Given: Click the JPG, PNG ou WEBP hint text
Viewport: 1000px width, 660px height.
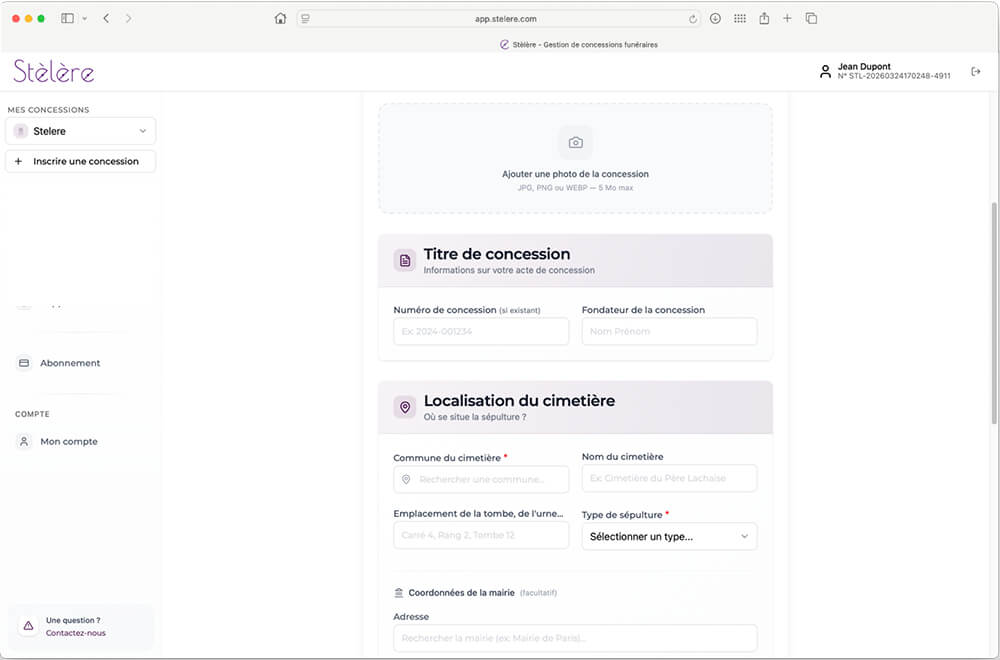Looking at the screenshot, I should coord(575,188).
